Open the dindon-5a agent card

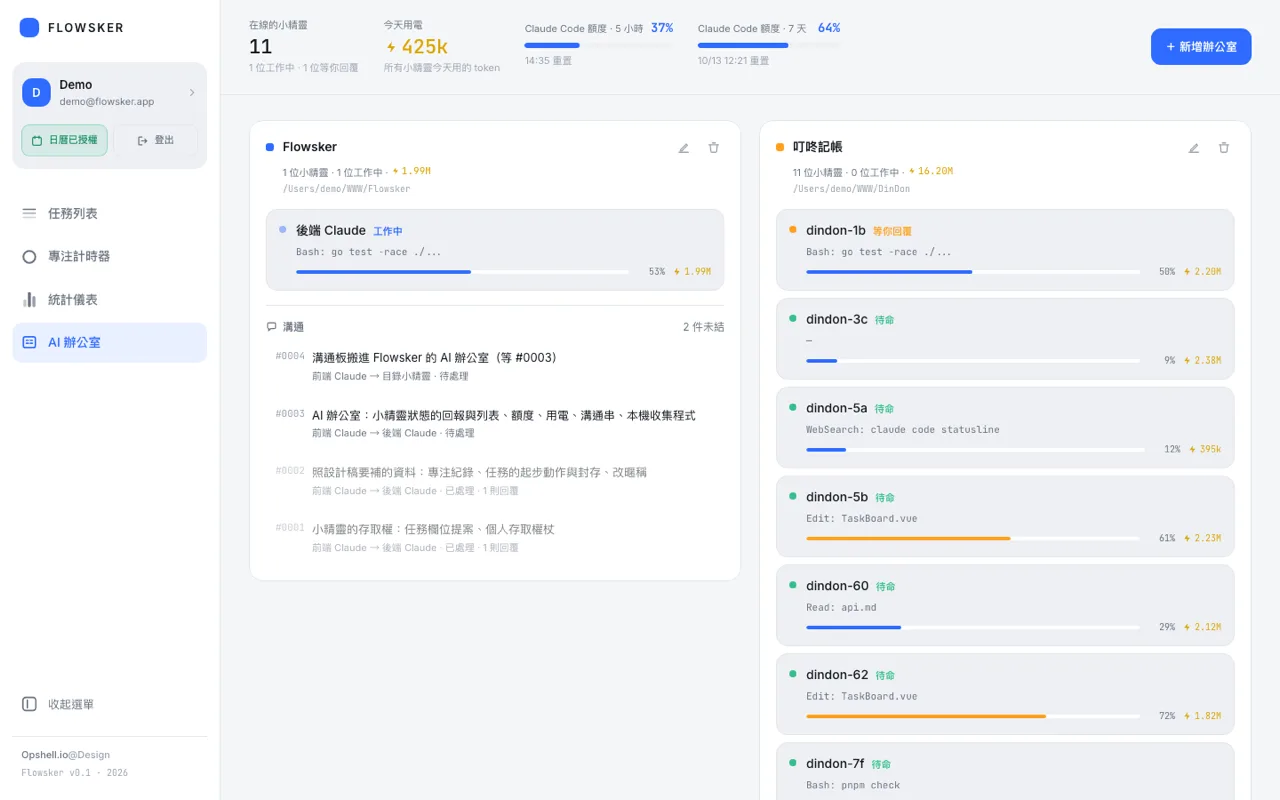tap(1005, 427)
